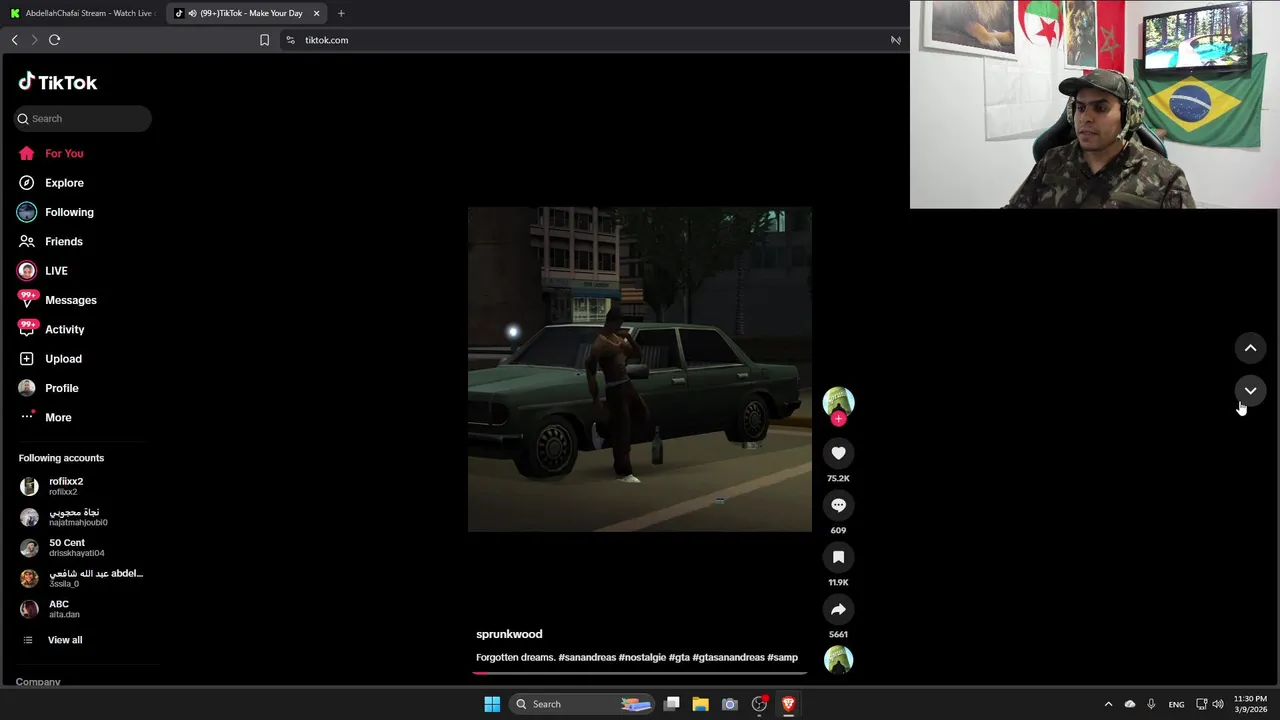Open the Windows Start menu

[x=492, y=704]
